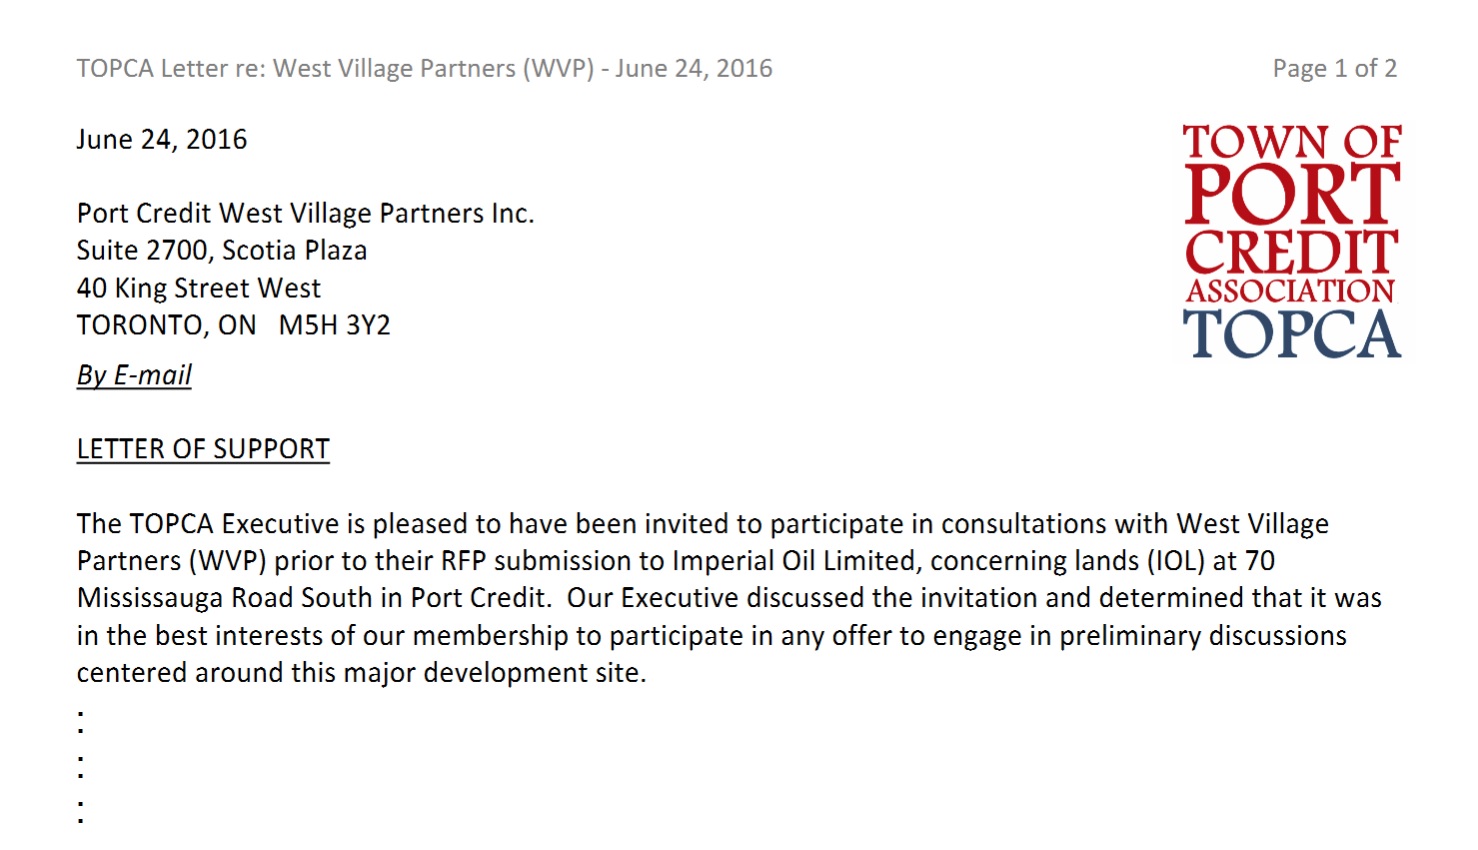Click the red "CREDIT" word in logo
This screenshot has height=850, width=1478.
point(1291,252)
